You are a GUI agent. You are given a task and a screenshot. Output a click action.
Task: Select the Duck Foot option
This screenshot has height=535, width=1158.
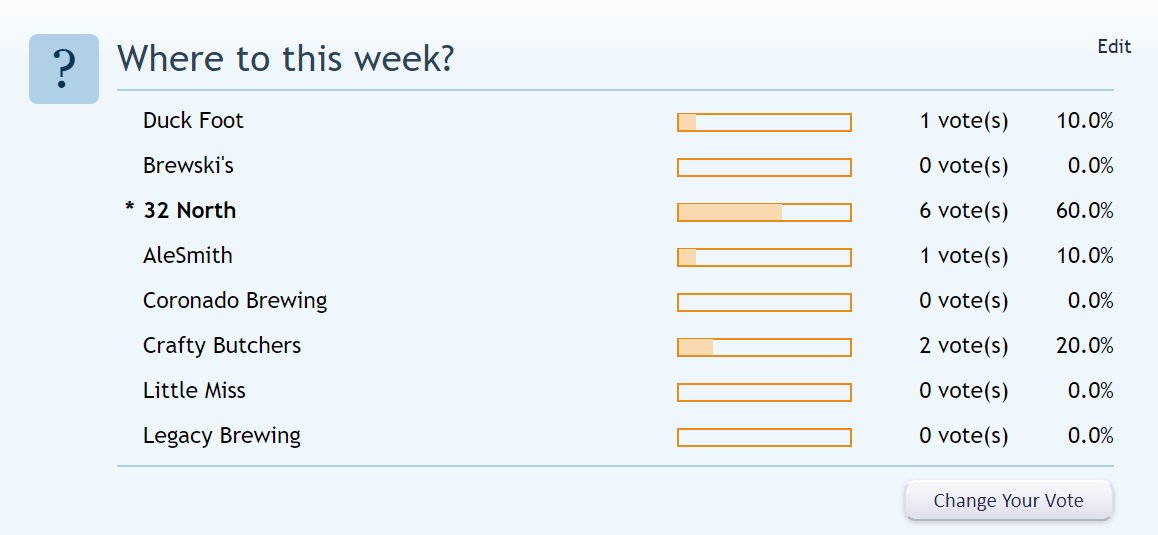[193, 120]
